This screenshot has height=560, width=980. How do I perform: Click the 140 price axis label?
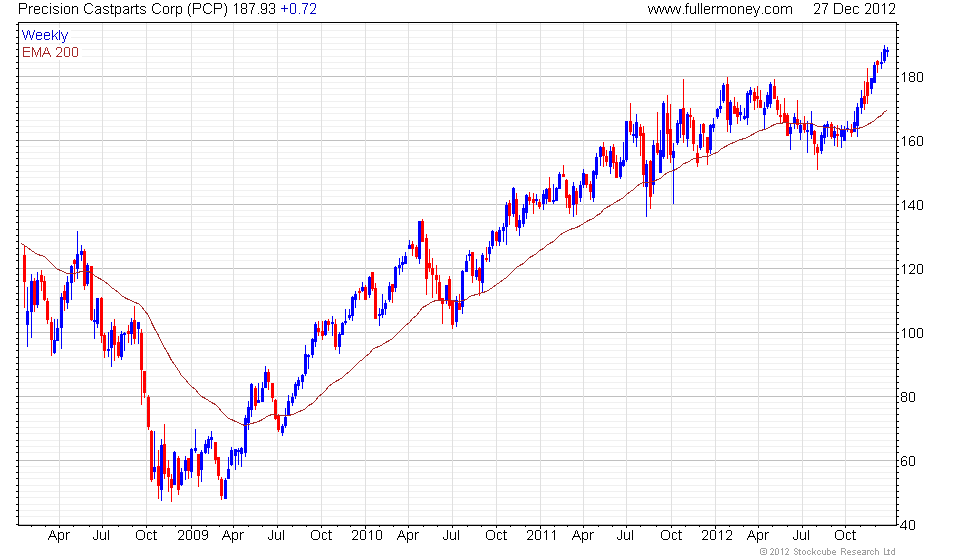pos(911,206)
